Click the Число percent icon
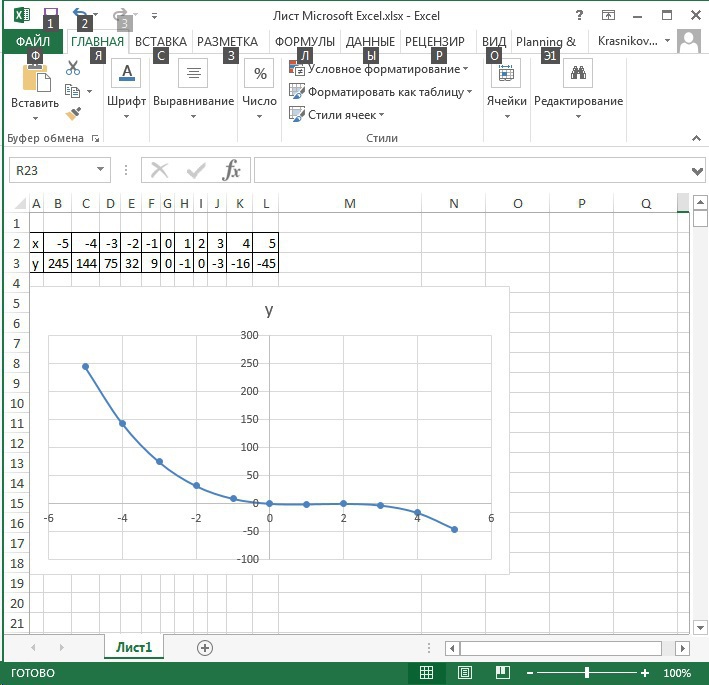Screen dimensions: 709x685 [260, 73]
